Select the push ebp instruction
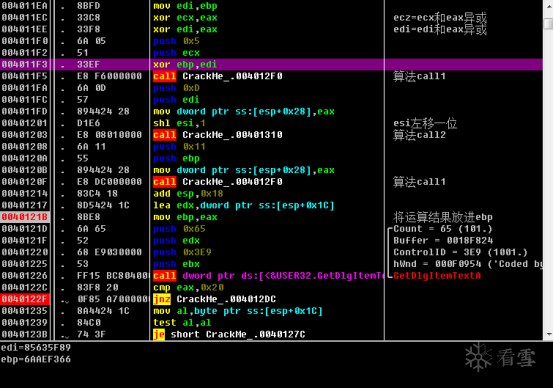 (x=176, y=158)
